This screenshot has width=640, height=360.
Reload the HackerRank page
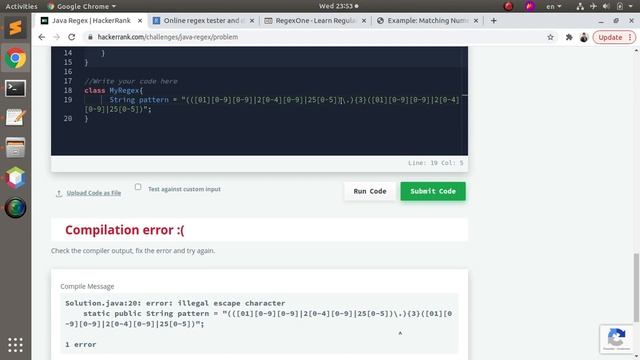[x=72, y=37]
